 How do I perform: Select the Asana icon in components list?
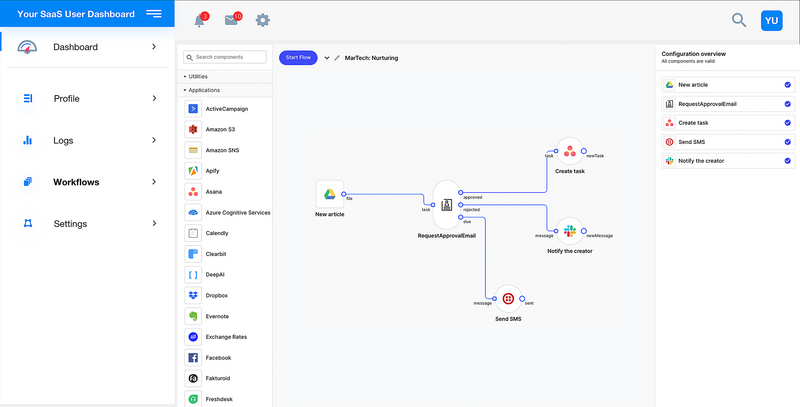click(193, 192)
